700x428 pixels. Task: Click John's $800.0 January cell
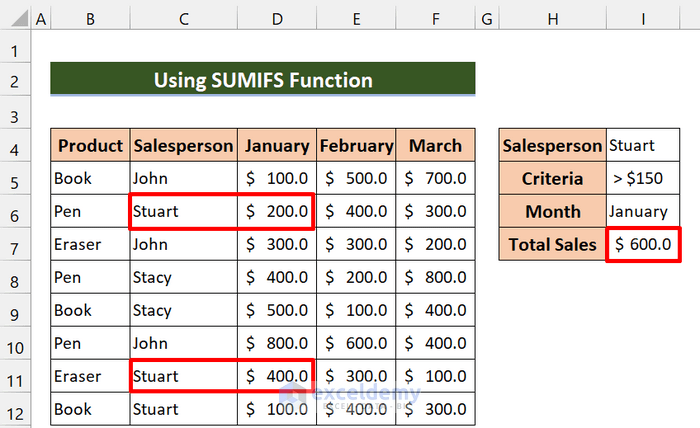tap(277, 343)
